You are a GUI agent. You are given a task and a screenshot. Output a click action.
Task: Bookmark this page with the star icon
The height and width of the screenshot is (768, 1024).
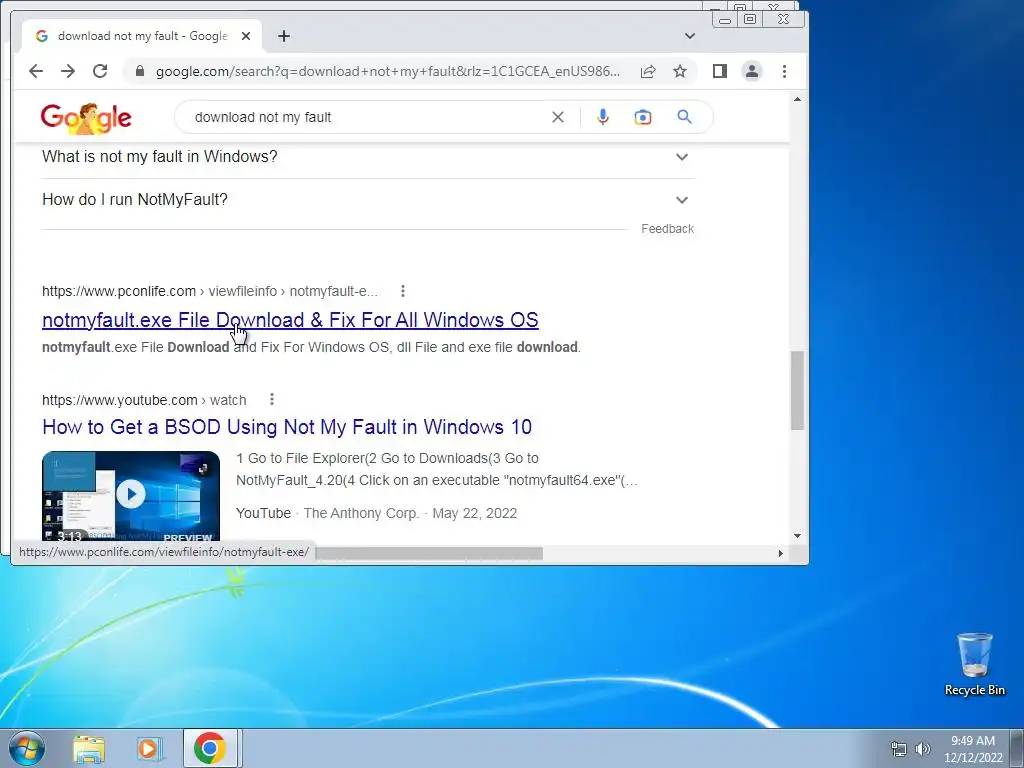(x=680, y=71)
